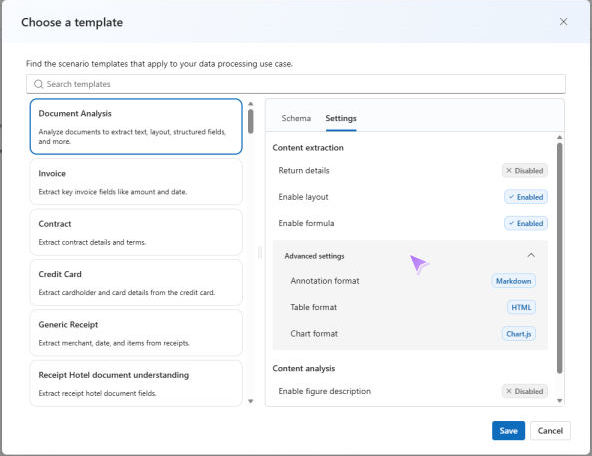Click the Enable figure description label
Viewport: 592px width, 456px height.
[x=324, y=391]
